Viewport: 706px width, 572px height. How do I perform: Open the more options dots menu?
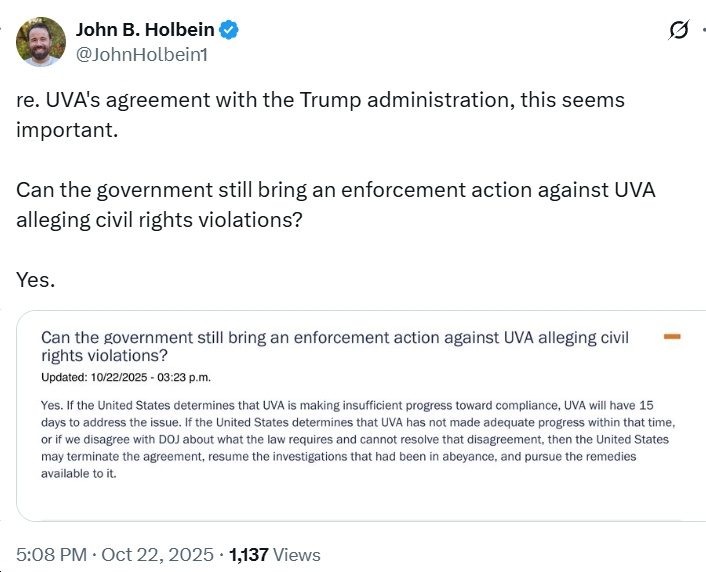coord(702,31)
